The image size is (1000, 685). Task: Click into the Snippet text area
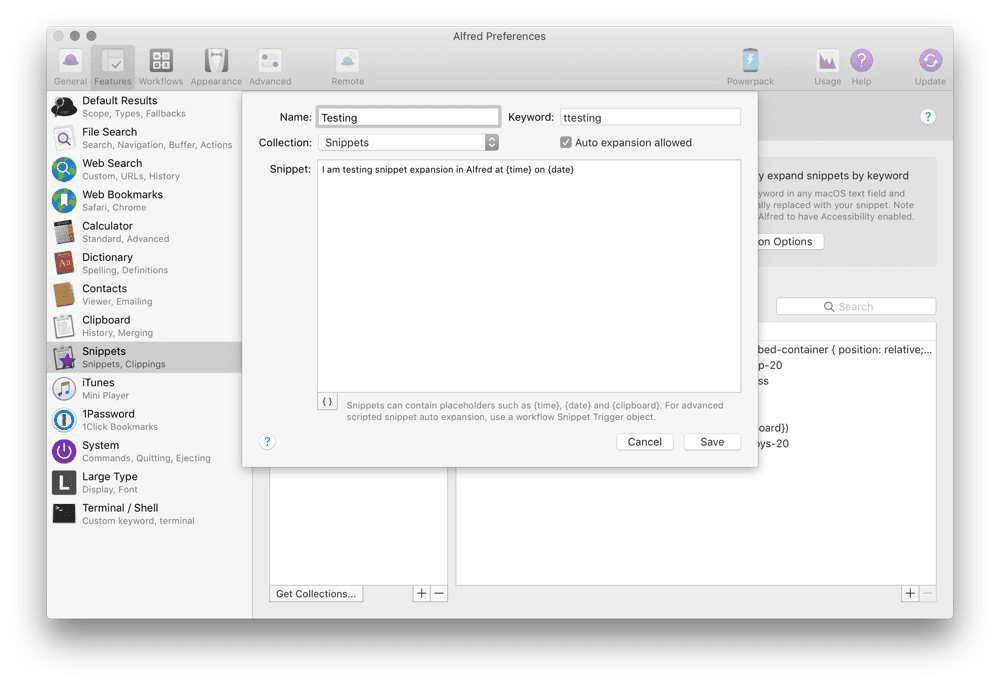pos(529,276)
